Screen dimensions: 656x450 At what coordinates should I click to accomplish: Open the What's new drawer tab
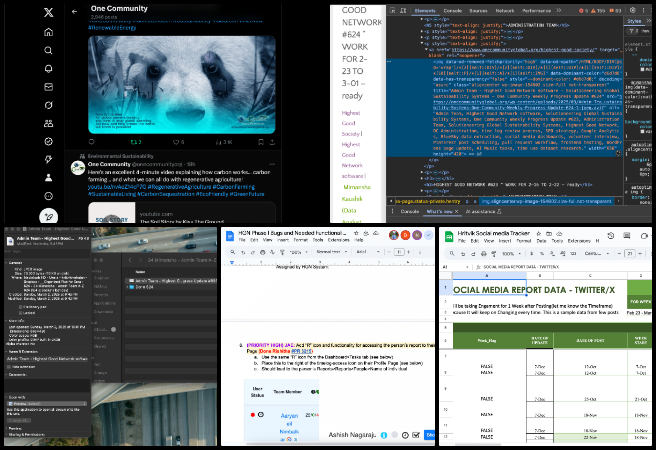(x=440, y=212)
